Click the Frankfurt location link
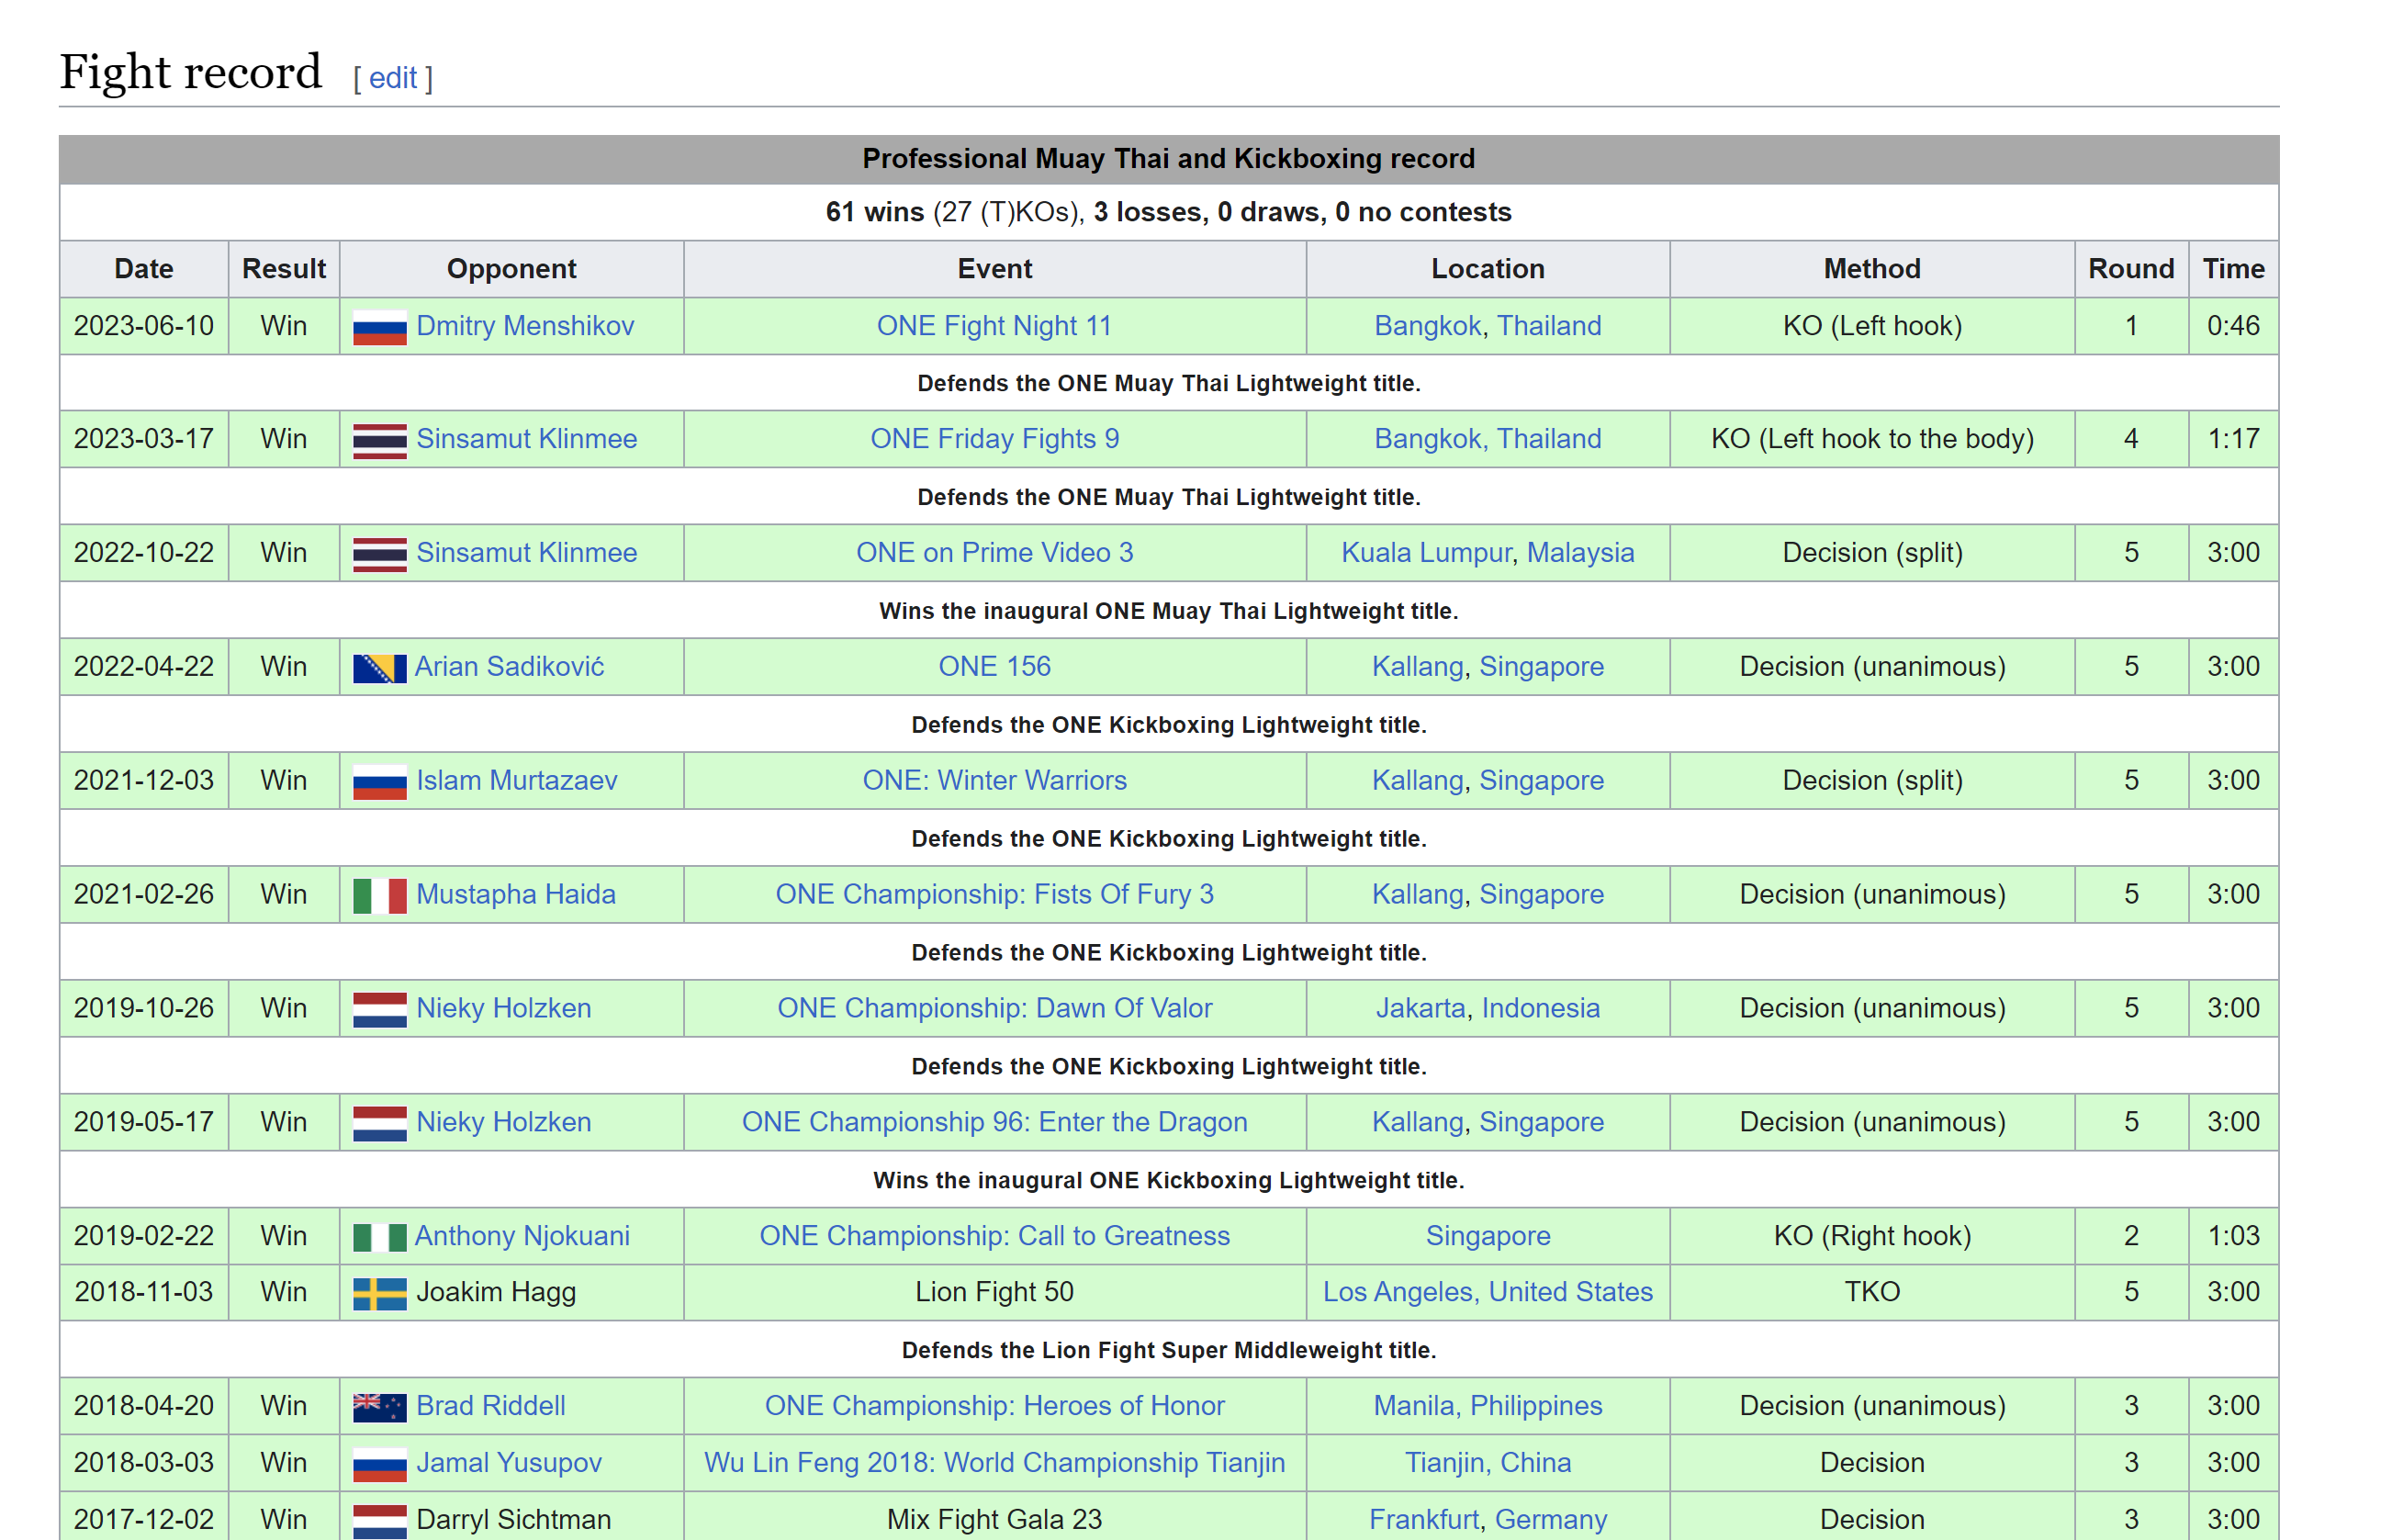The height and width of the screenshot is (1540, 2403). [x=1424, y=1521]
